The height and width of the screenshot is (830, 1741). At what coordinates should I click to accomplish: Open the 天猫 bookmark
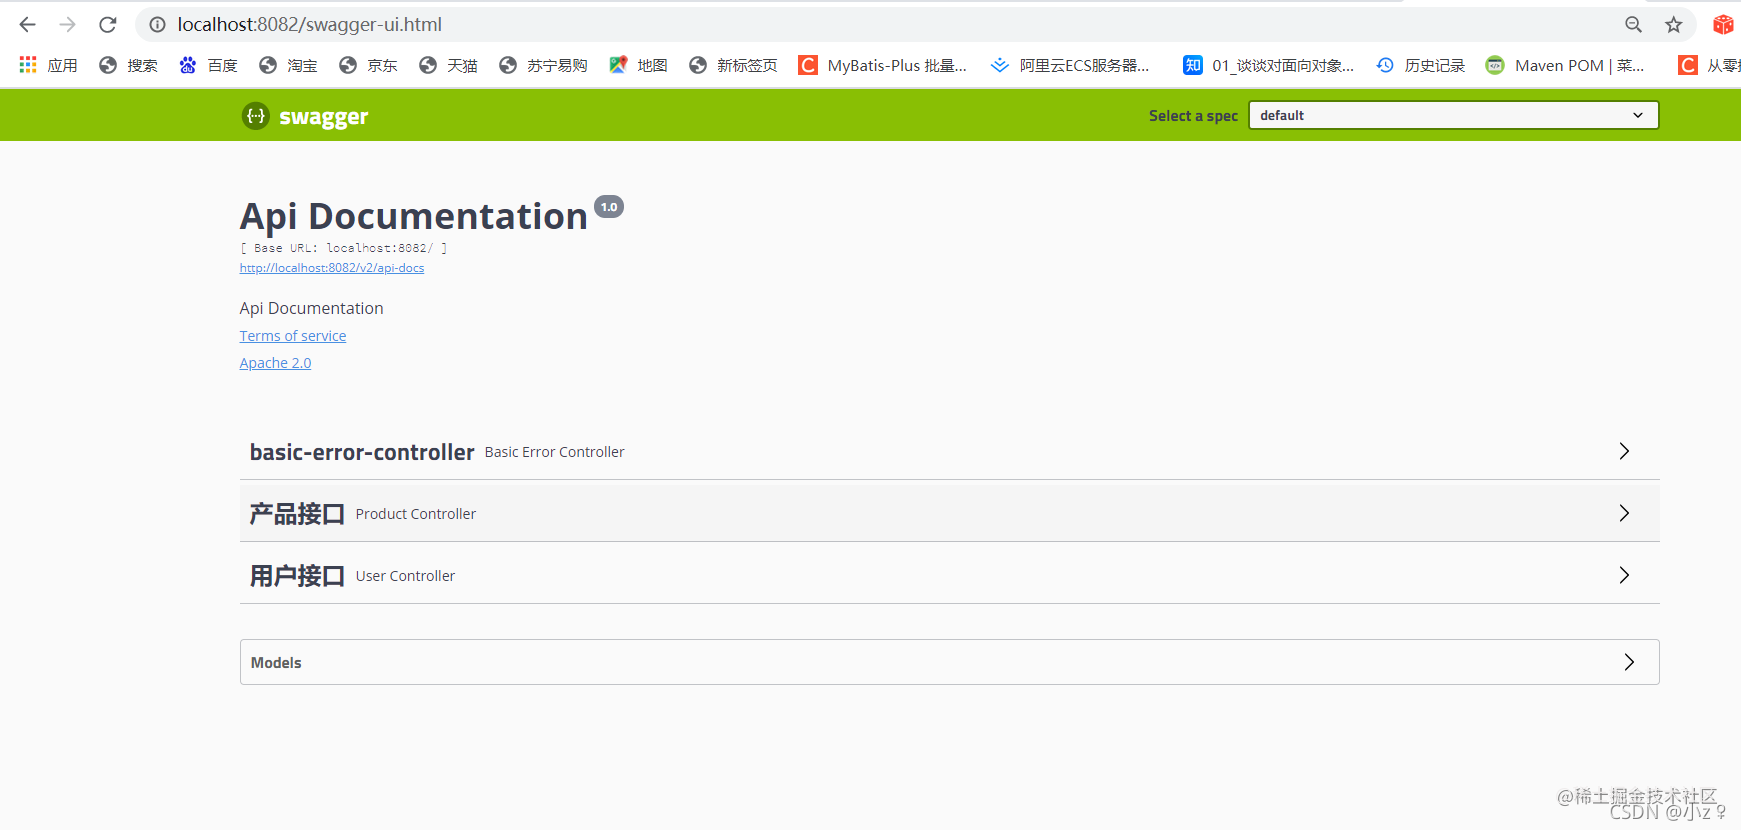(448, 65)
